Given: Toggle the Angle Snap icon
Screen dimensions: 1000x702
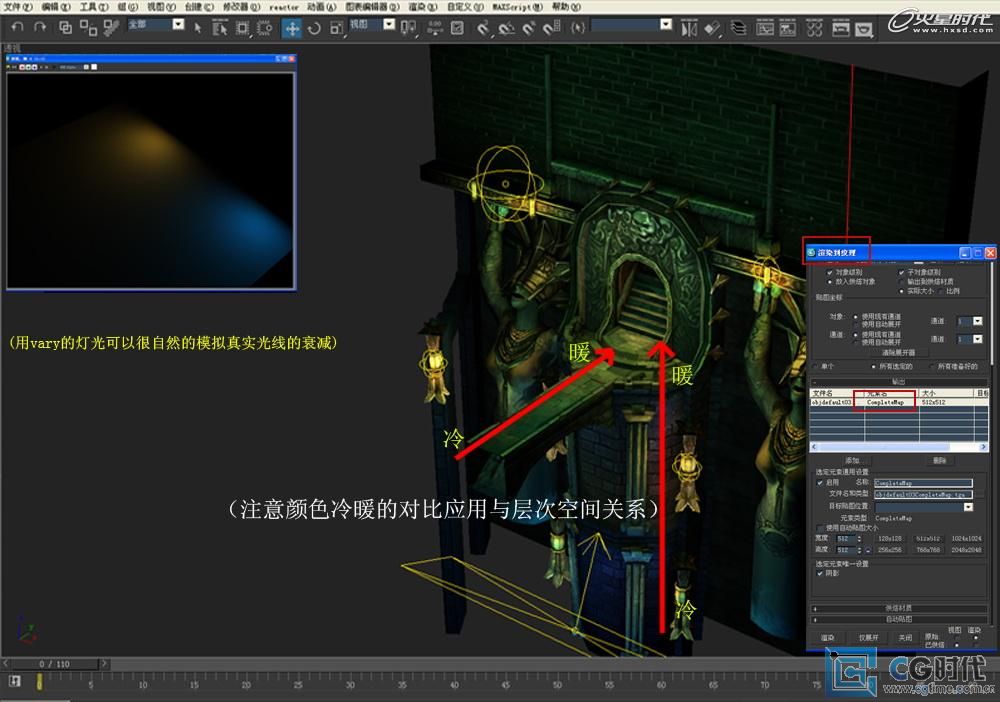Looking at the screenshot, I should pos(506,28).
